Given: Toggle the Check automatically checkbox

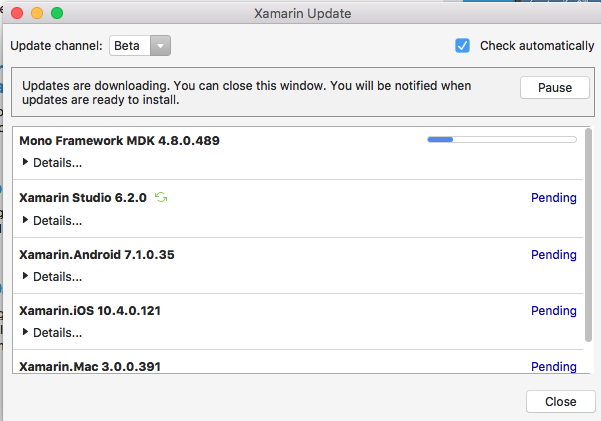Looking at the screenshot, I should point(462,46).
